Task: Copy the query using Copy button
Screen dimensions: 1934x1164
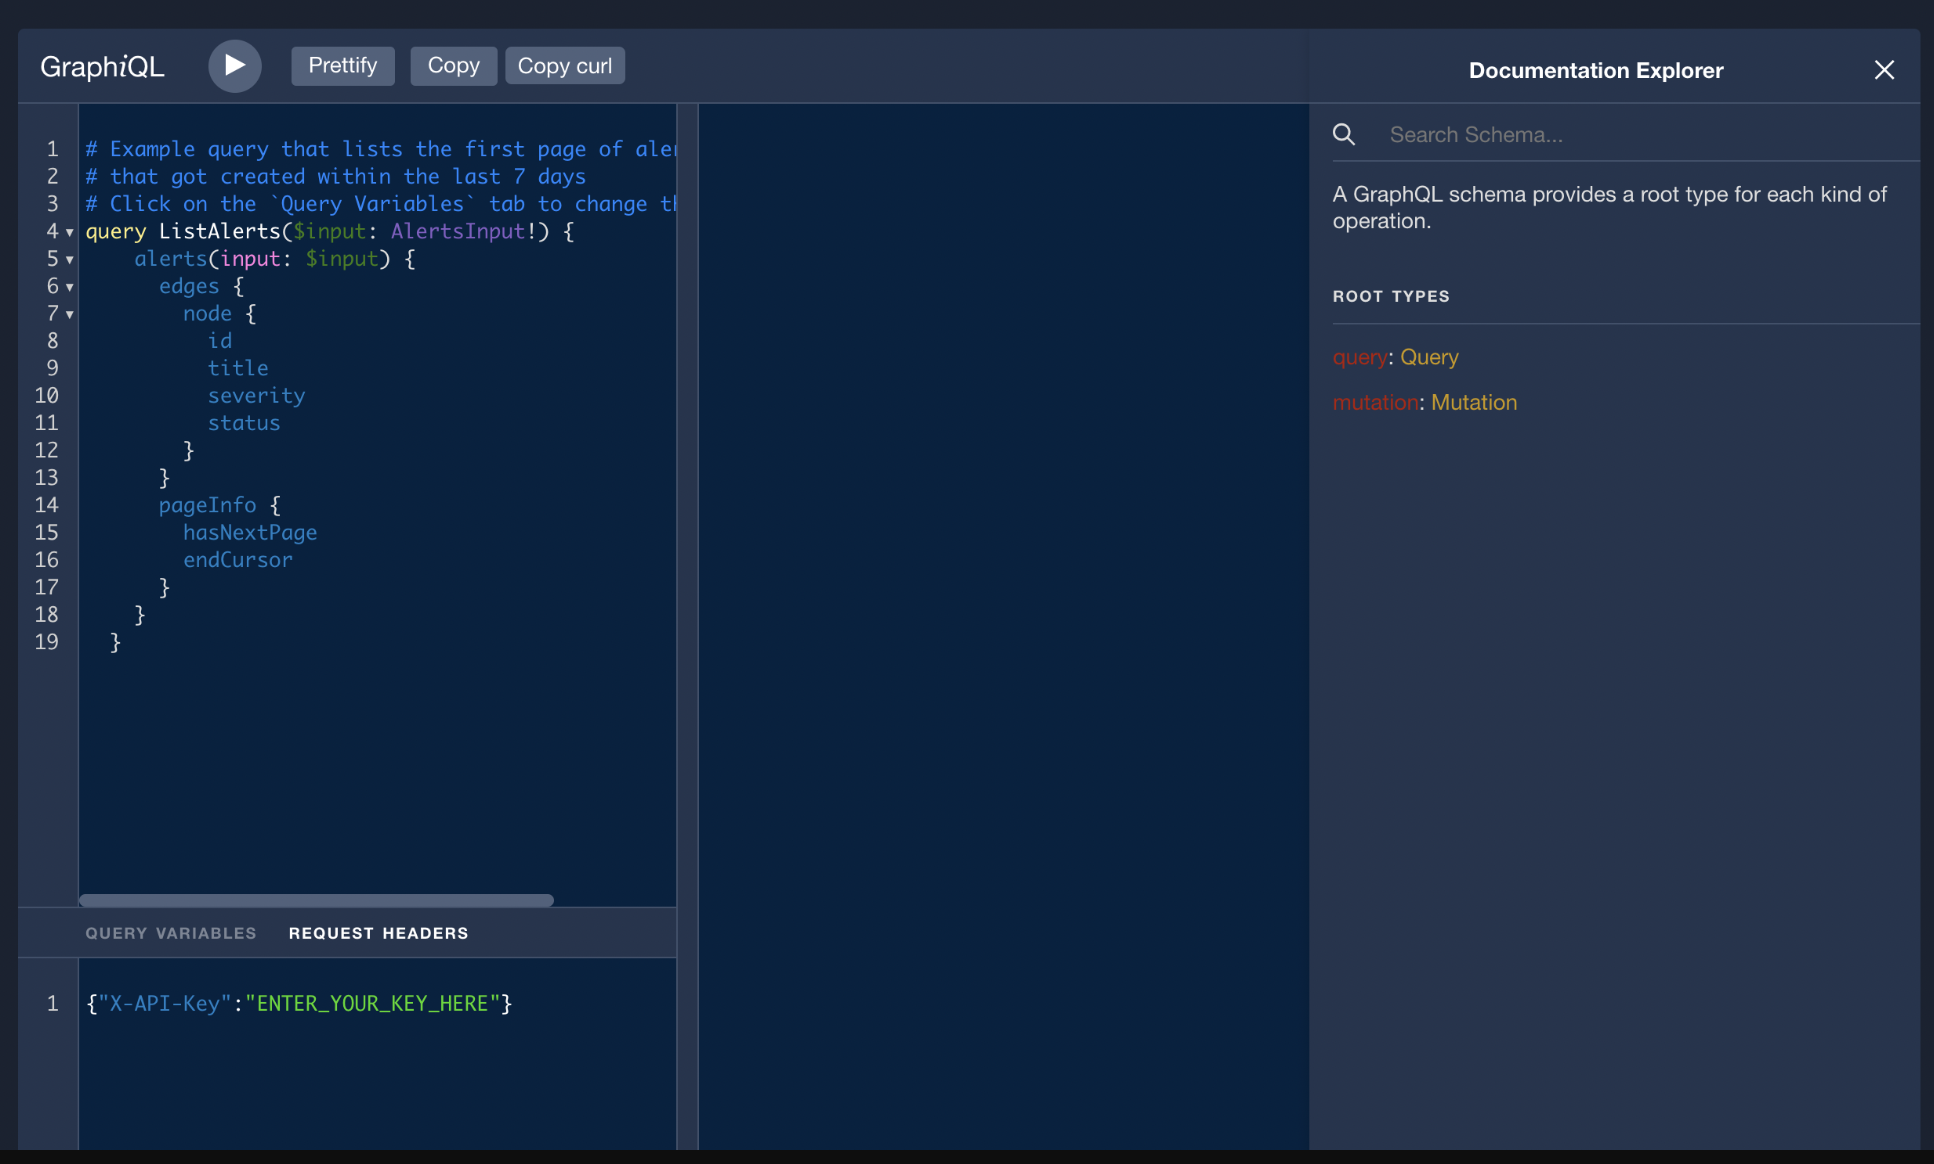Action: [453, 65]
